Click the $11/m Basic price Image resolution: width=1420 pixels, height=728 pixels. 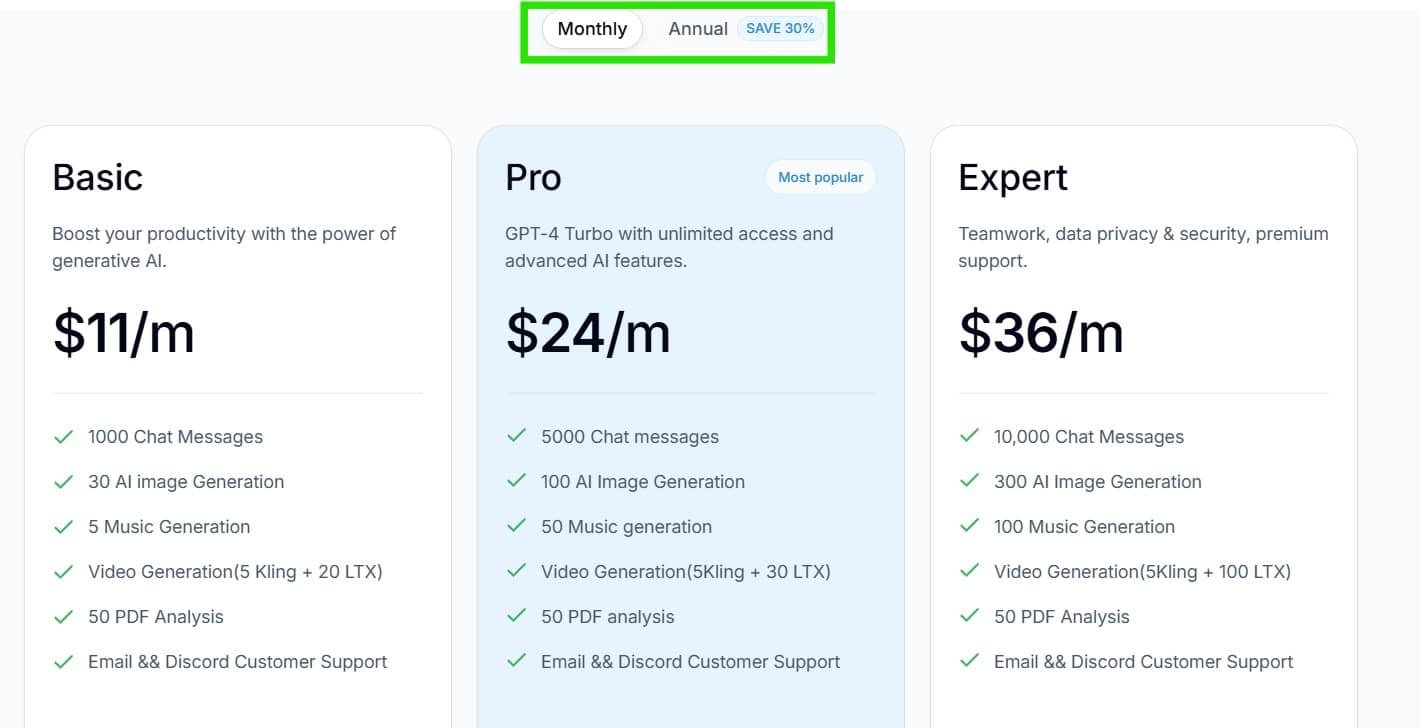[x=123, y=332]
